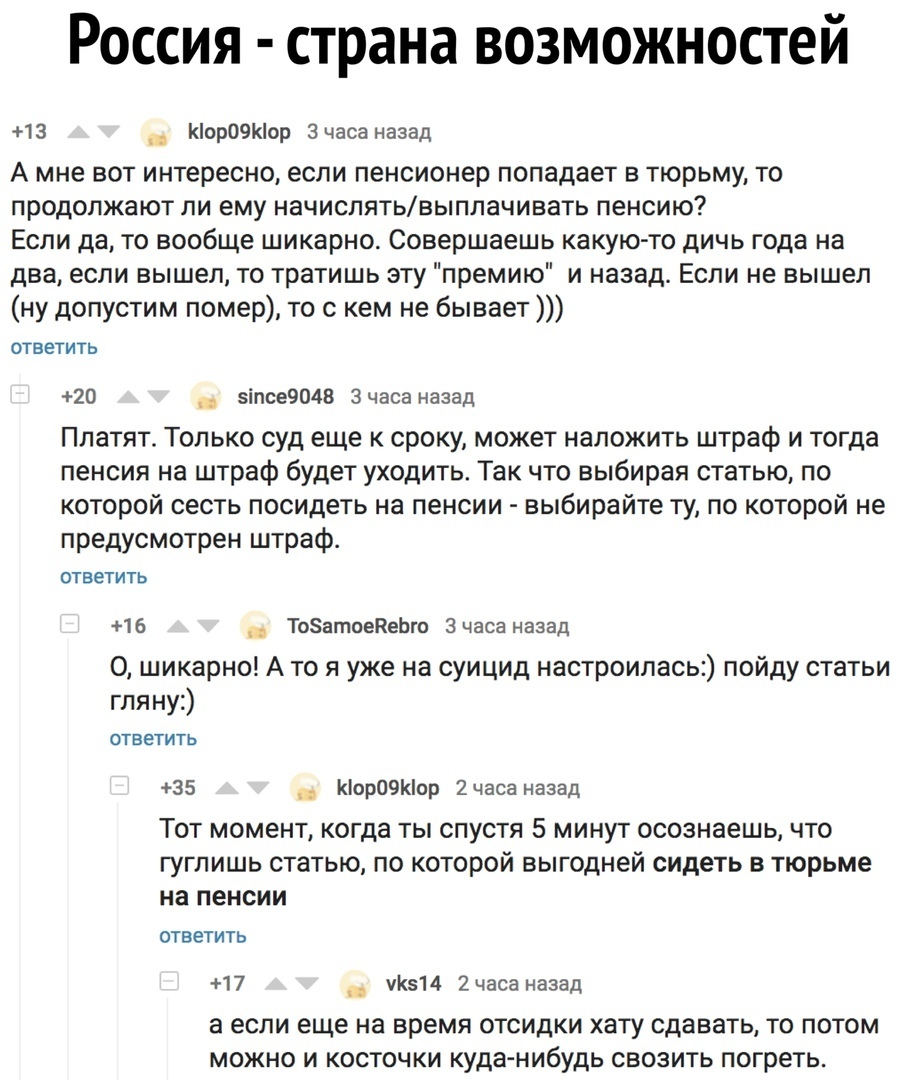Open since9048's profile avatar
Viewport: 919px width, 1080px height.
pos(206,395)
